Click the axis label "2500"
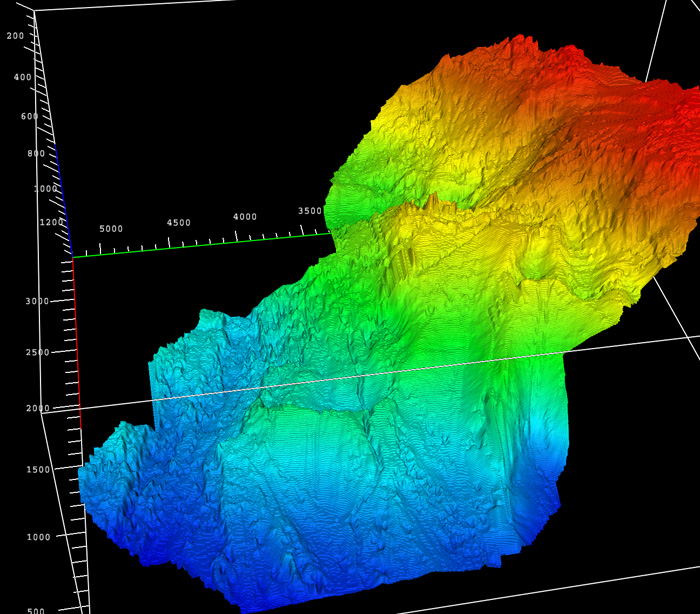This screenshot has width=700, height=614. coord(38,352)
